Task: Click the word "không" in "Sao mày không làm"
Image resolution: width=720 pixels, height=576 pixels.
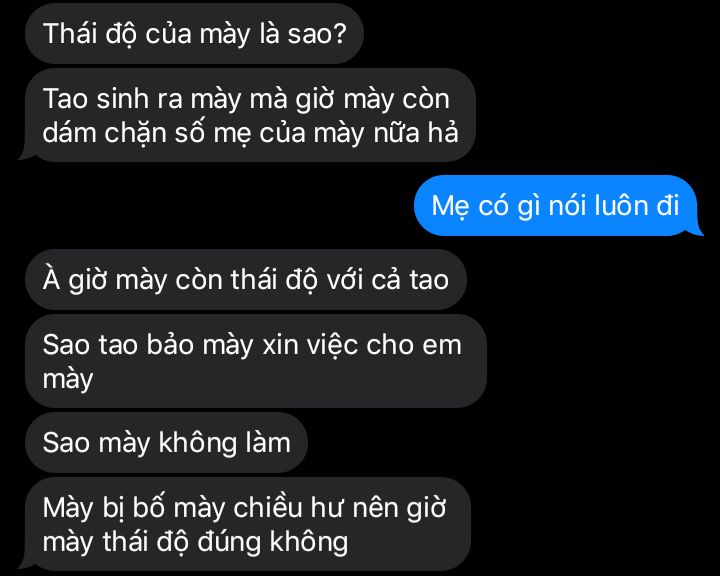Action: [x=198, y=443]
